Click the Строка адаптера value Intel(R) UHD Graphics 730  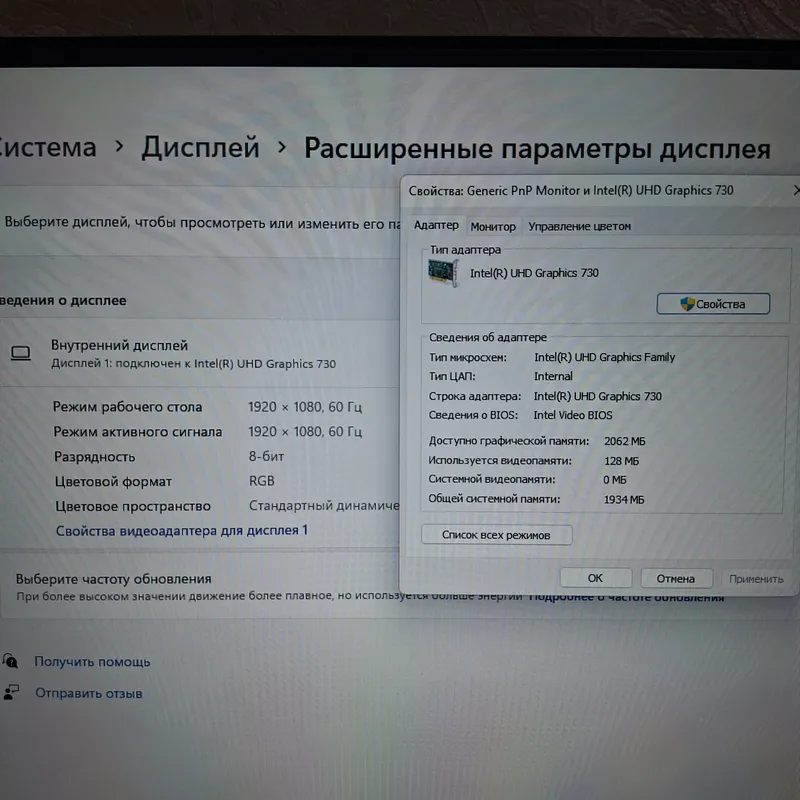click(597, 396)
